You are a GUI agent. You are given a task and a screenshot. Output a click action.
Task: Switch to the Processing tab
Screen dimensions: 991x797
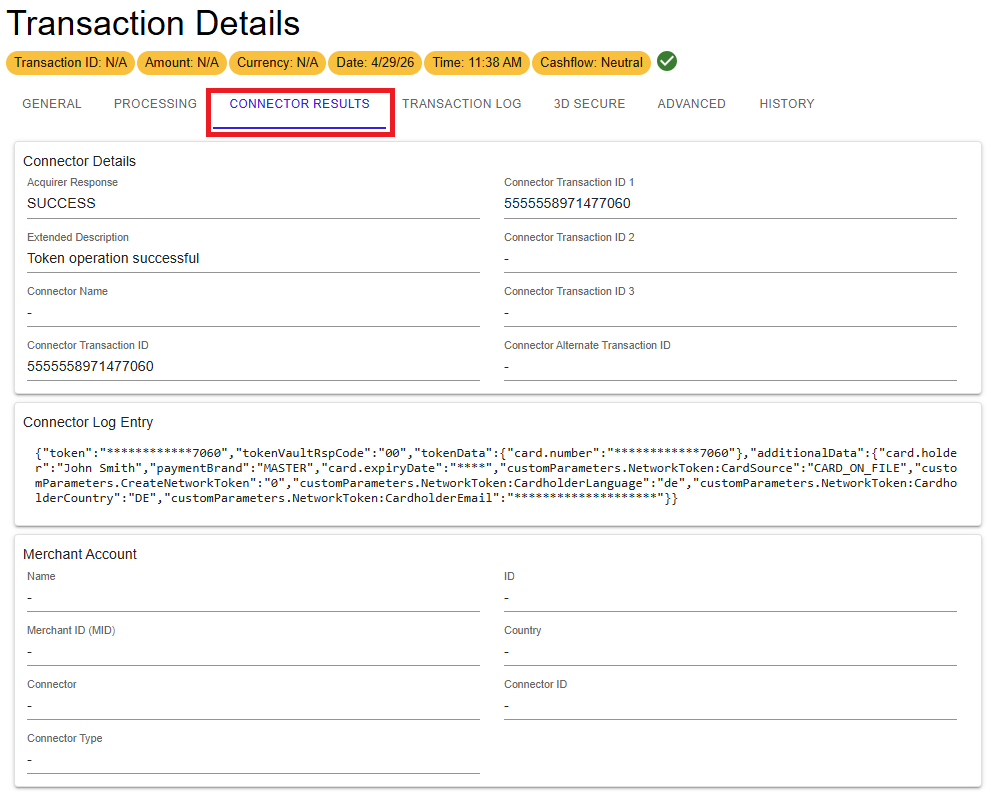pyautogui.click(x=155, y=104)
